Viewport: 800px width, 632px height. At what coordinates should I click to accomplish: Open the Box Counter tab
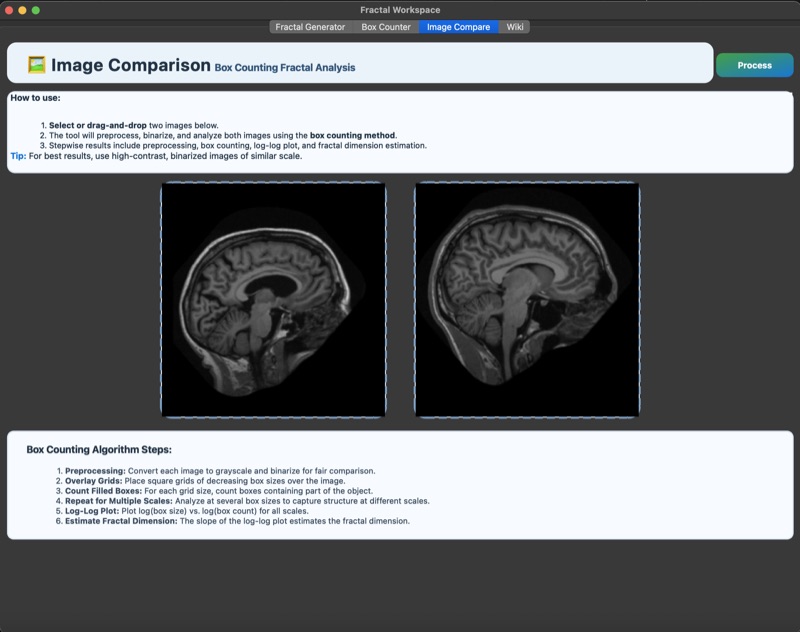pos(386,27)
